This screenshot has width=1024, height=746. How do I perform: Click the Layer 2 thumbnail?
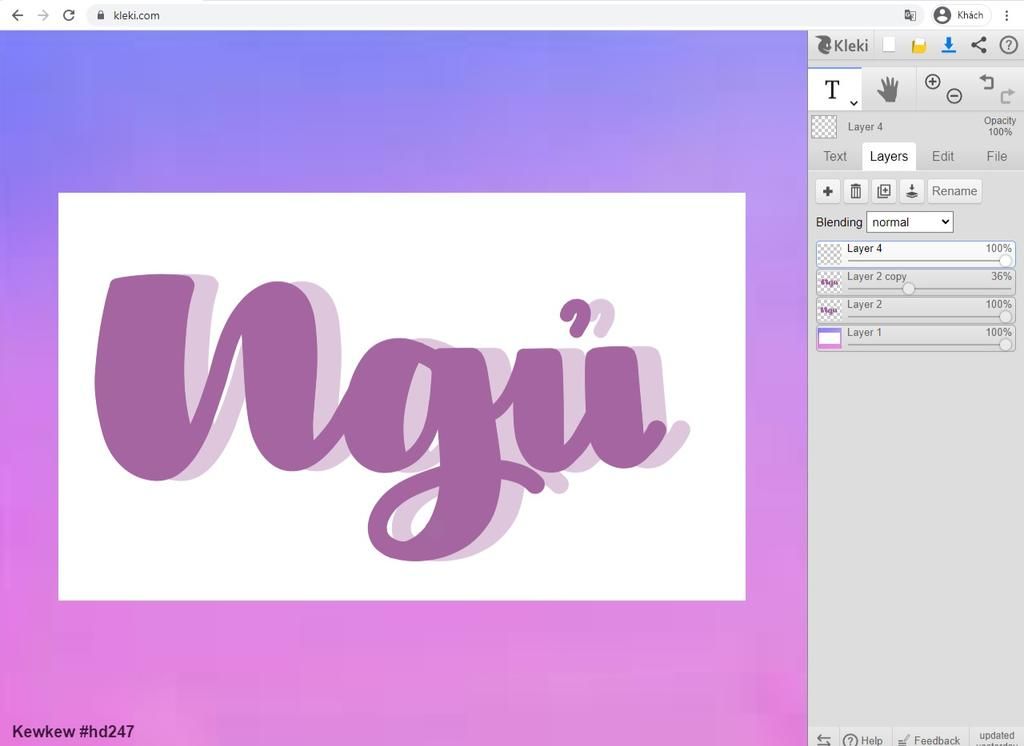pos(829,310)
